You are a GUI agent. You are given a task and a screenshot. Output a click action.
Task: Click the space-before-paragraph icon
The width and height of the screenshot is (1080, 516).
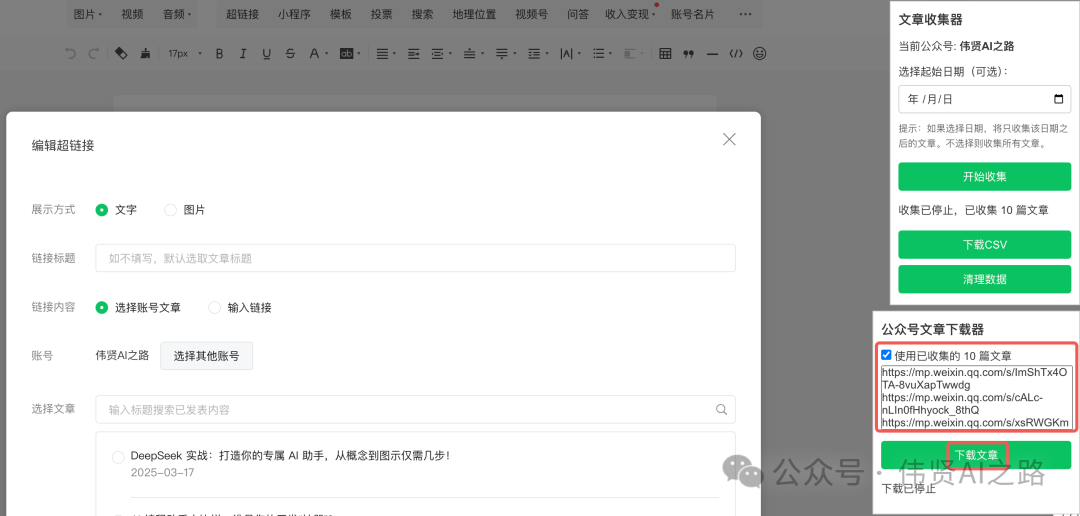pyautogui.click(x=470, y=54)
